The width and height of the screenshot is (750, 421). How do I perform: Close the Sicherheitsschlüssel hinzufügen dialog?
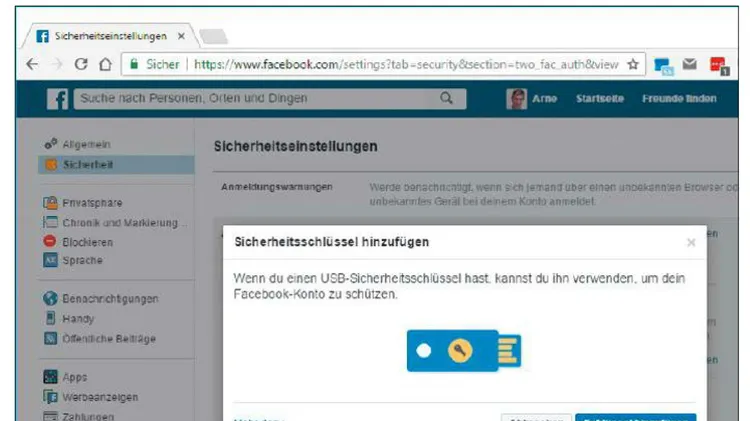pos(691,243)
